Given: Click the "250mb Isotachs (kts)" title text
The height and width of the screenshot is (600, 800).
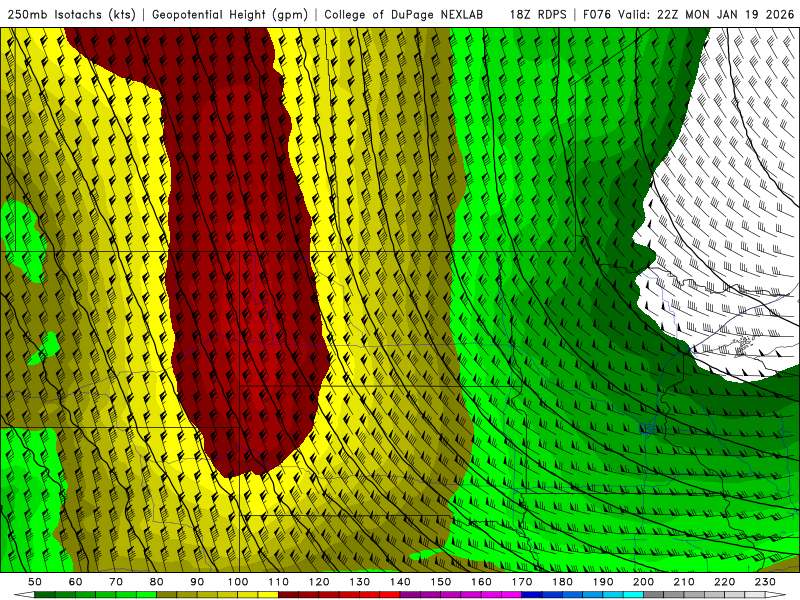Looking at the screenshot, I should click(72, 15).
